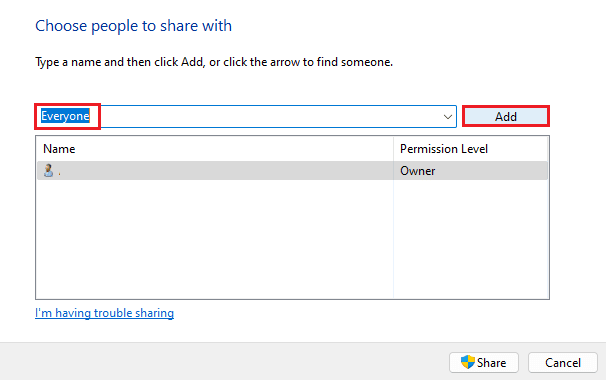Select the Owner user row icon
The image size is (606, 380).
[x=48, y=170]
